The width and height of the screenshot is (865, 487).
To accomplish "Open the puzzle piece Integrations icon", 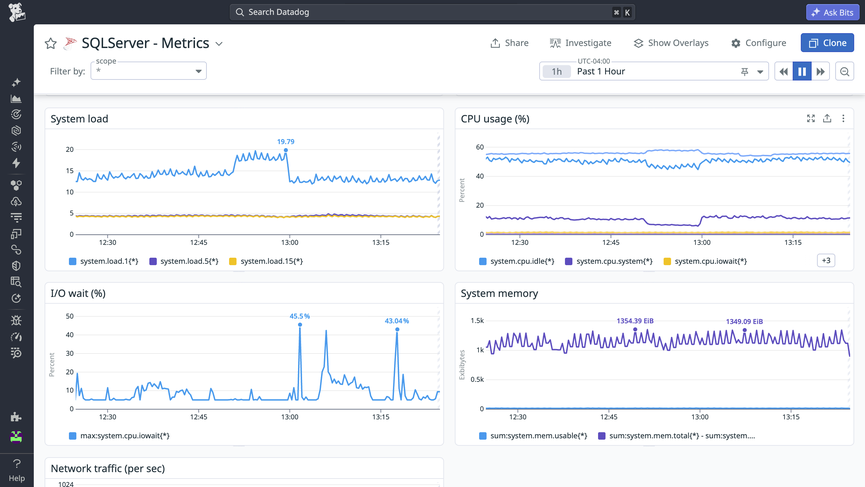I will (x=16, y=417).
